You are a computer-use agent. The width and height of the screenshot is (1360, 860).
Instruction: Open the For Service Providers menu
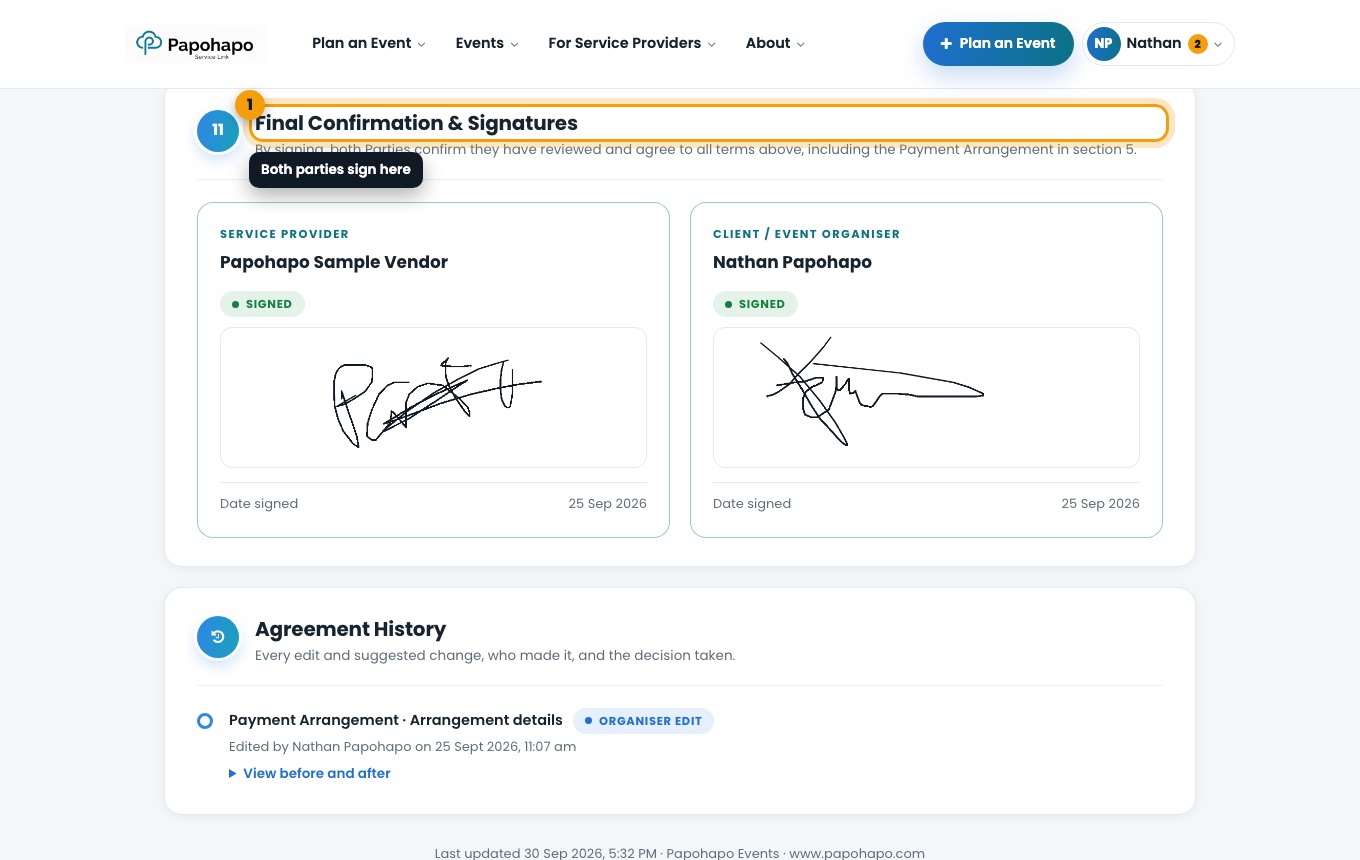(x=632, y=43)
